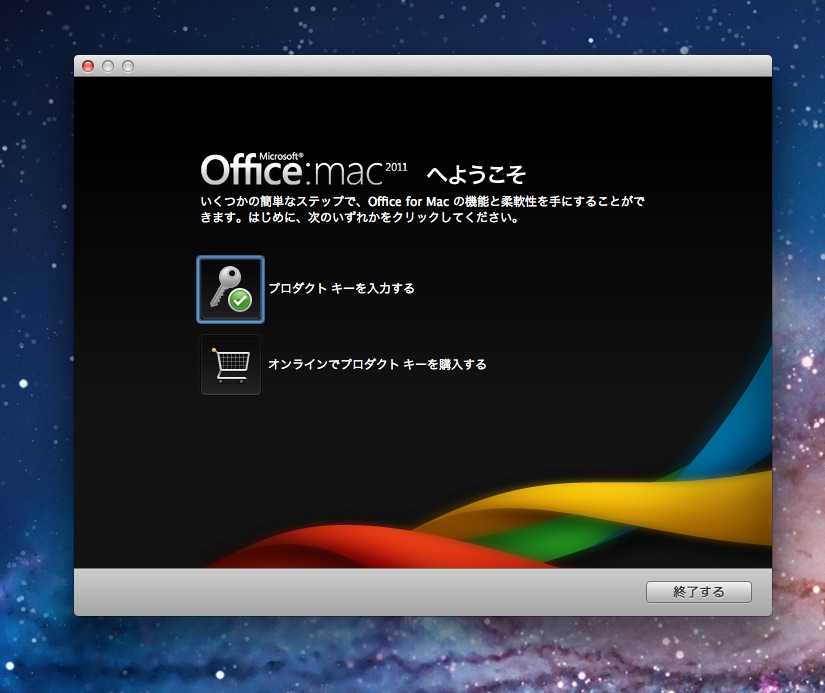
Task: Select プロダクト キーを入力する text label
Action: (341, 288)
